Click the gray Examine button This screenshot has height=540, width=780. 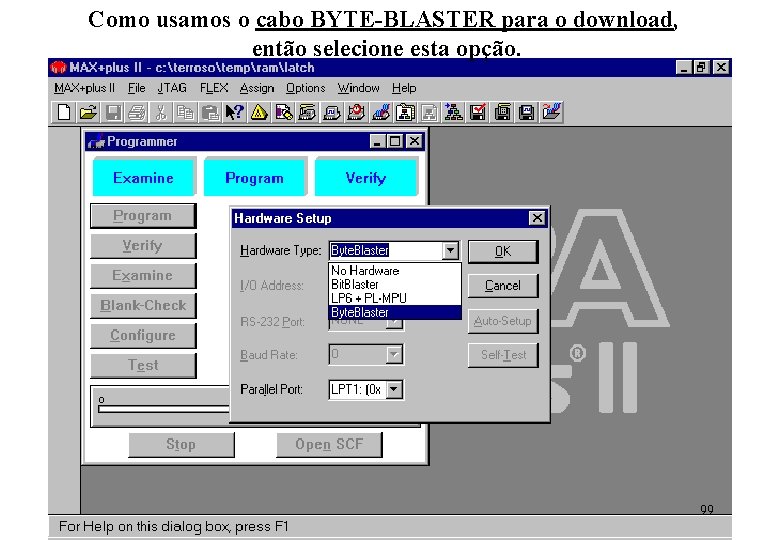click(143, 275)
